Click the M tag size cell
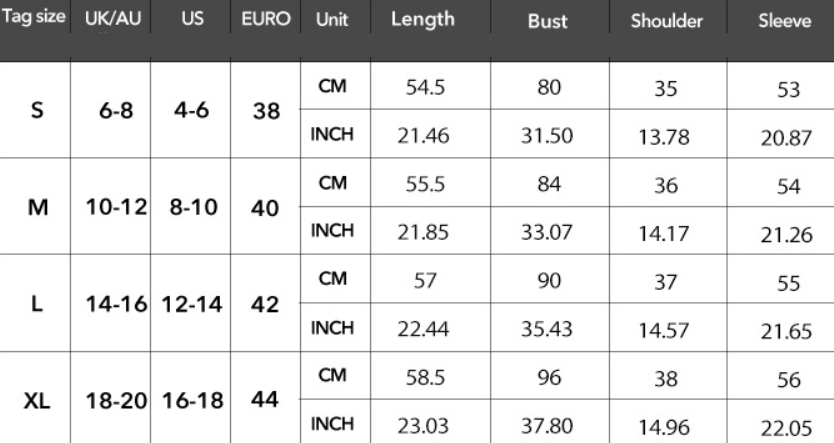 tap(37, 208)
